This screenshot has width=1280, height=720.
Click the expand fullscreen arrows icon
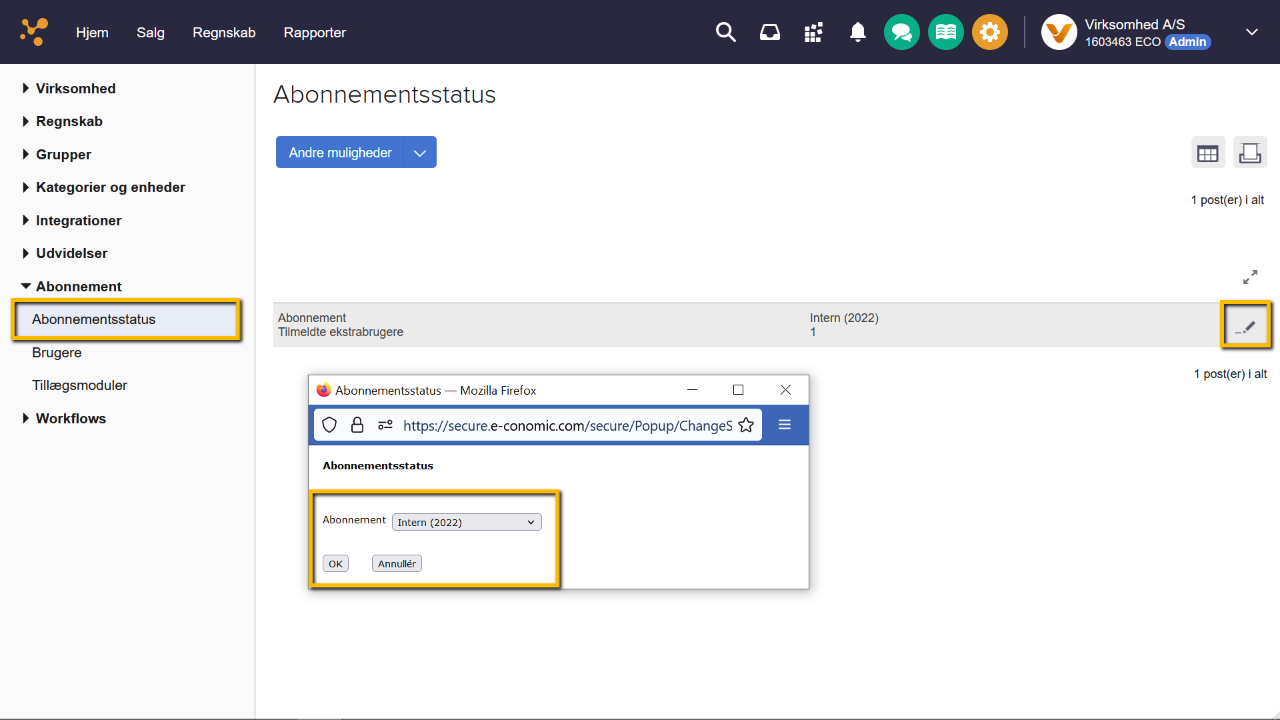pos(1250,277)
